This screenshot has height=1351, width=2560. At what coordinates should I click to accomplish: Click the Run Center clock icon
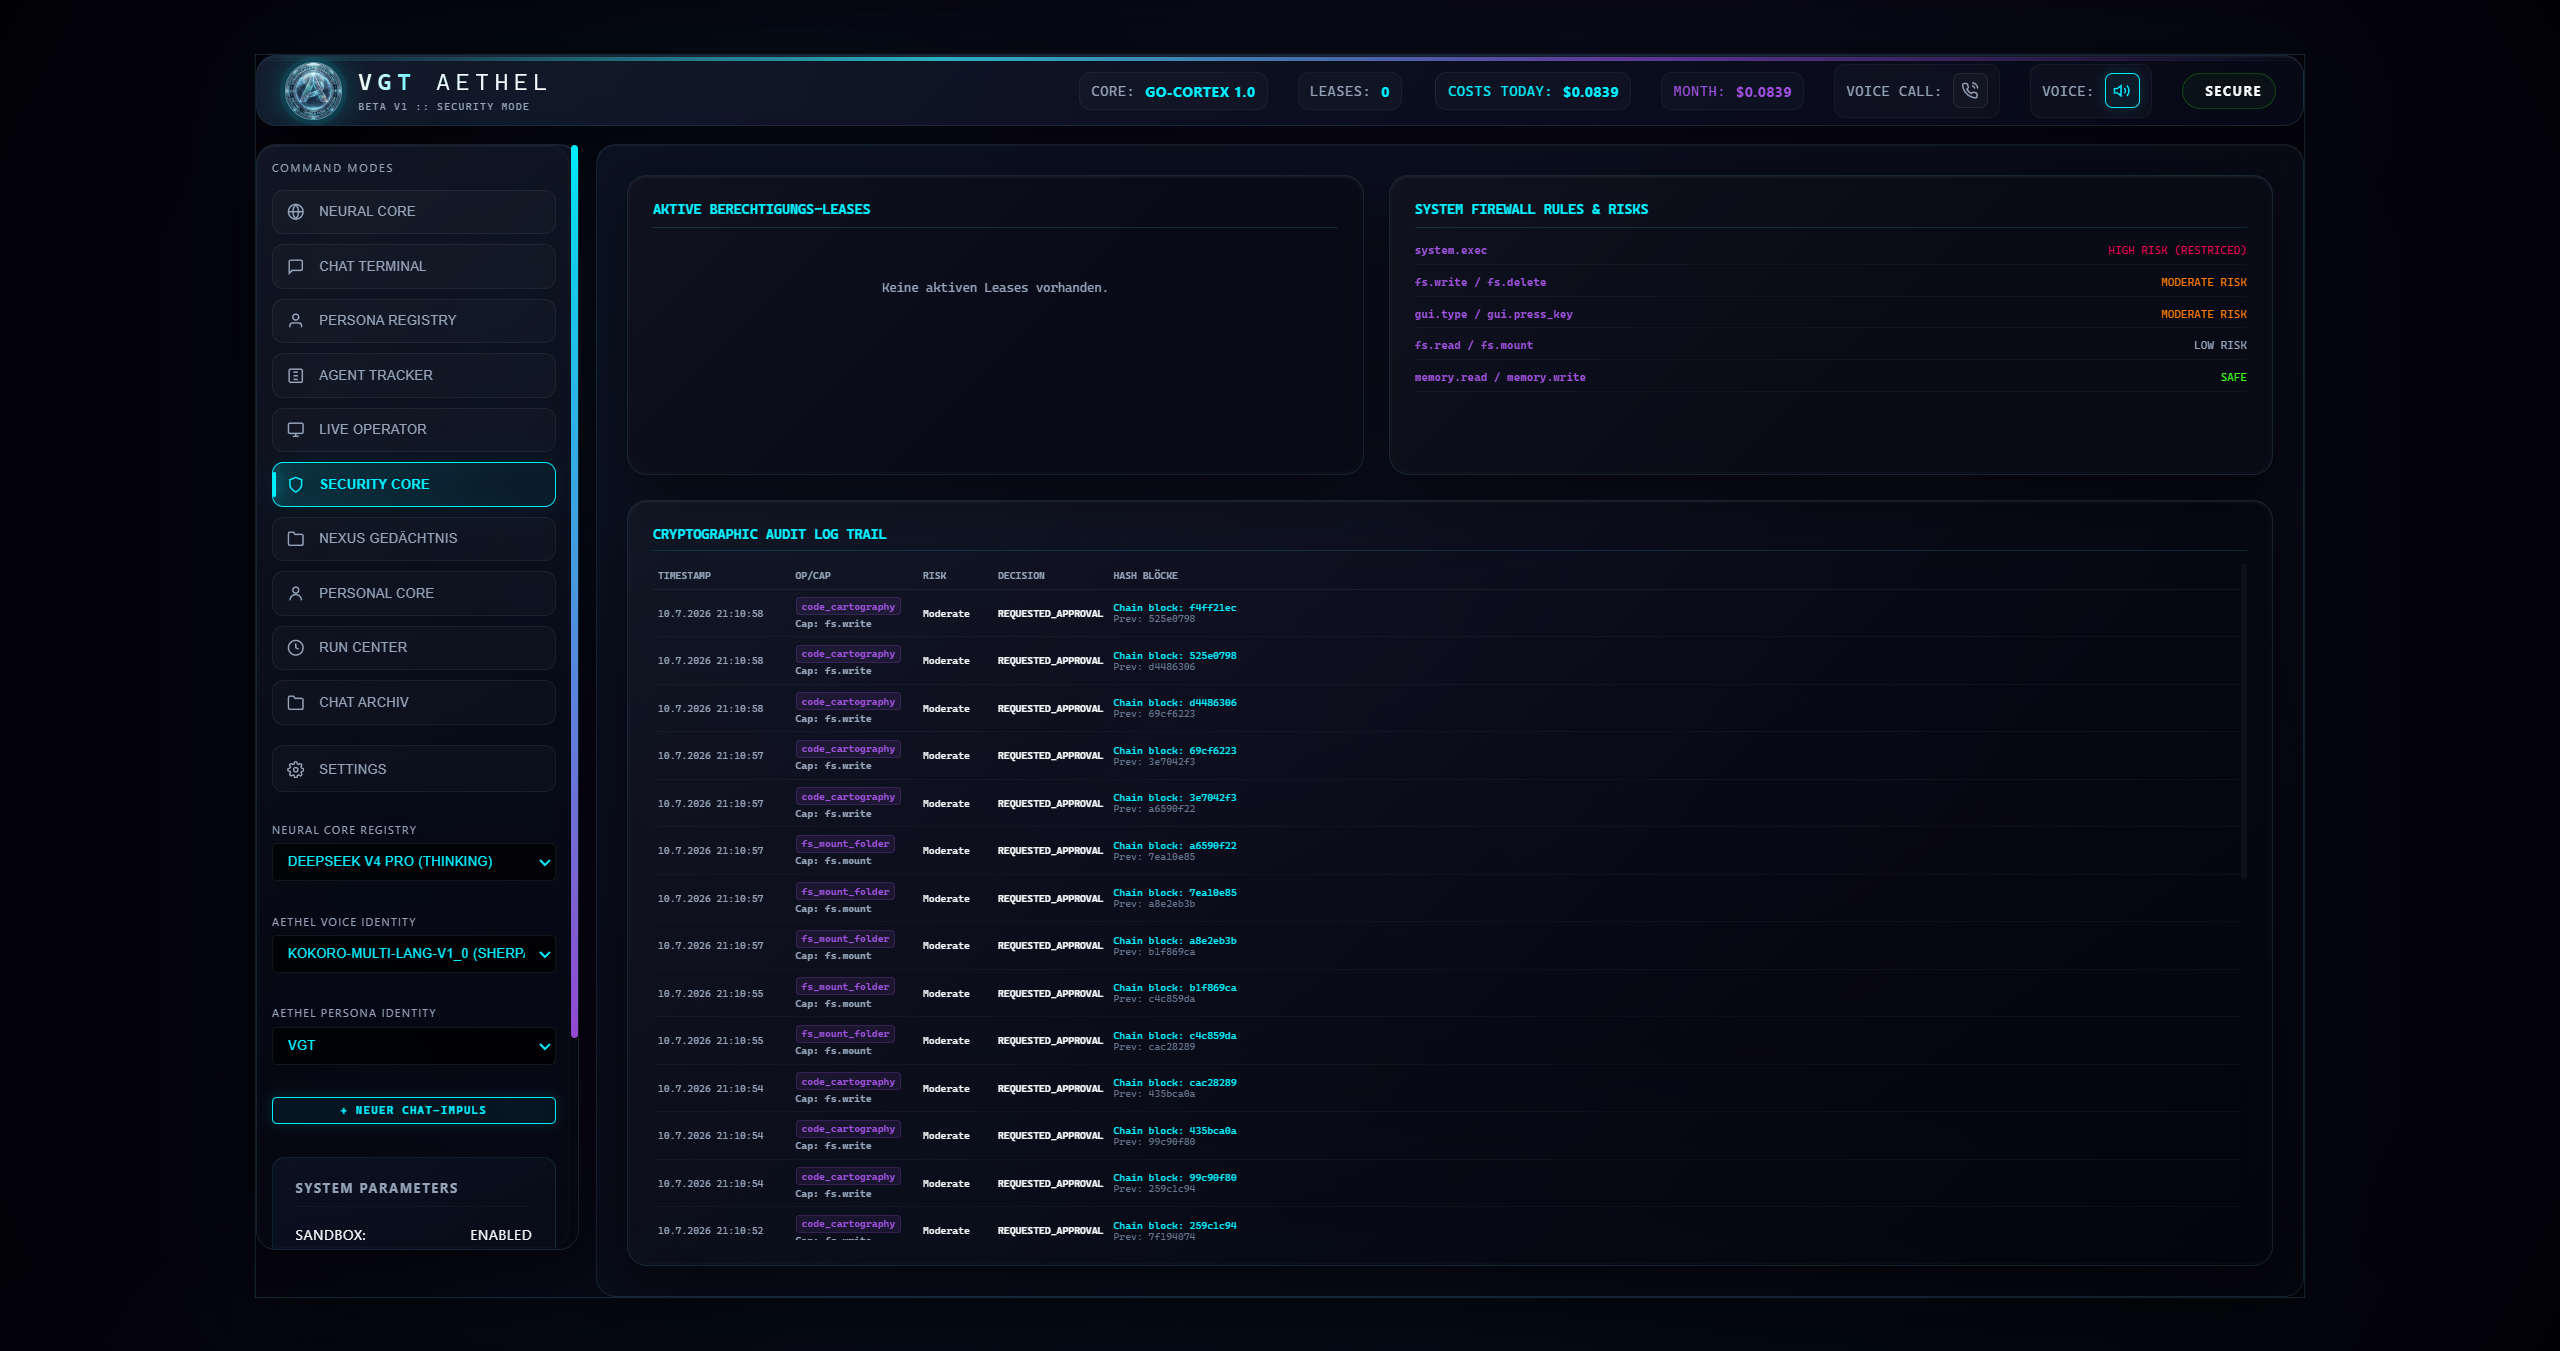296,648
